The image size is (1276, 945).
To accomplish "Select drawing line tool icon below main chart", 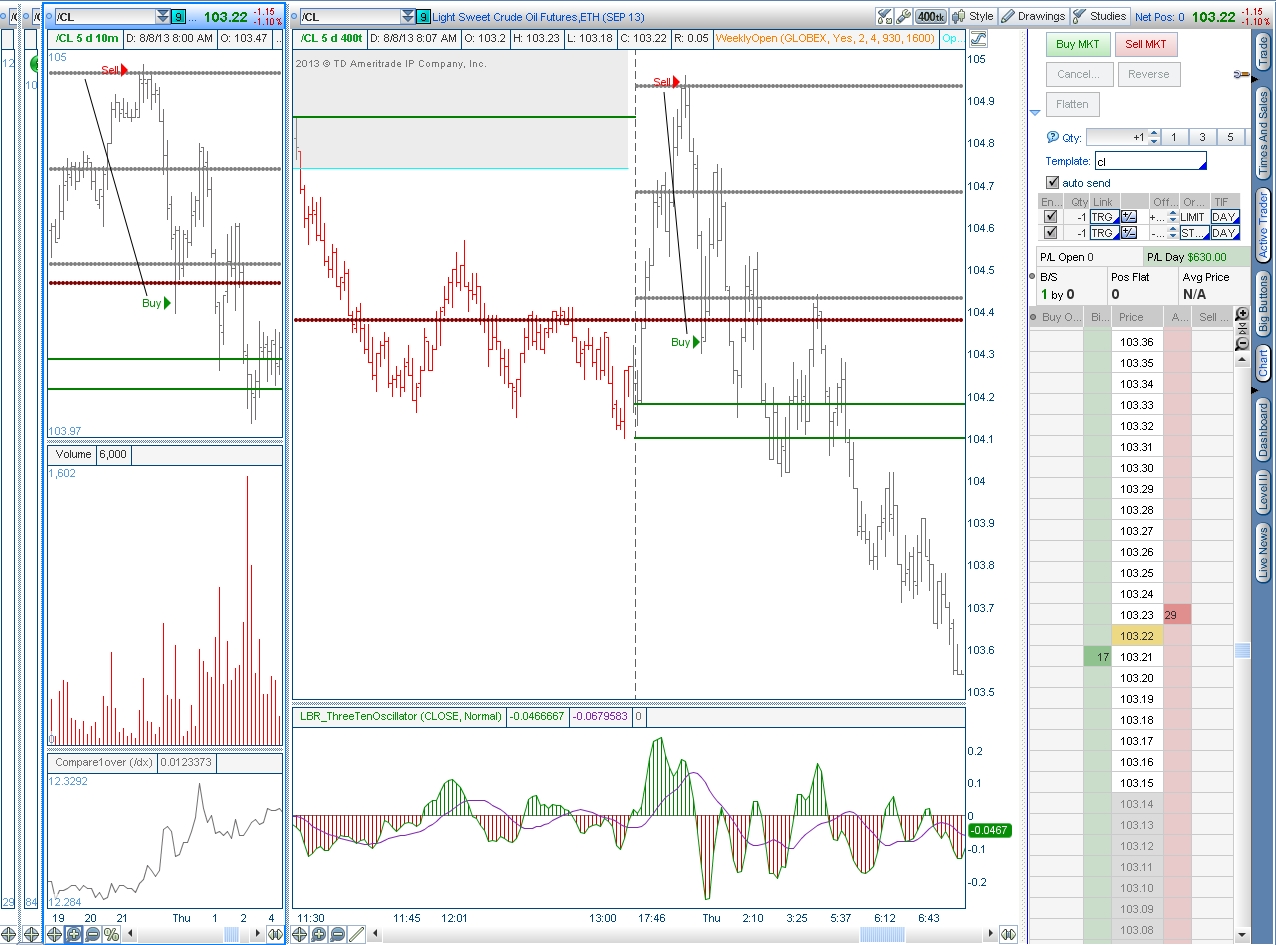I will 355,934.
